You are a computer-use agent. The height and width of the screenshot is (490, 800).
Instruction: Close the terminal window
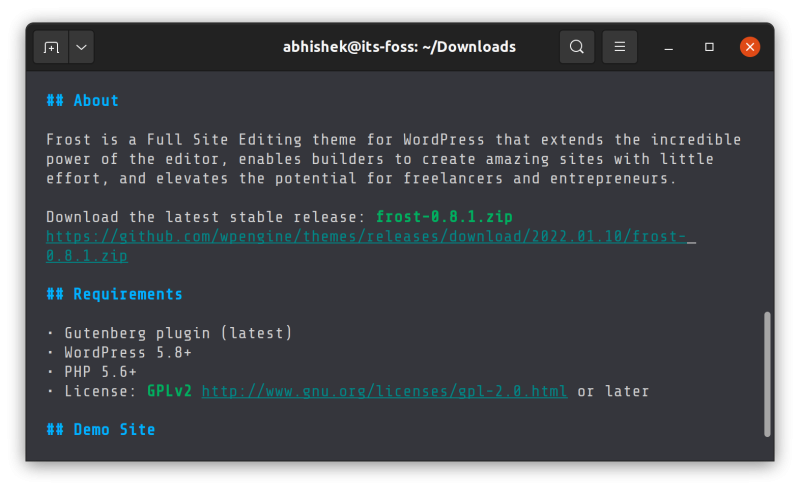tap(750, 47)
